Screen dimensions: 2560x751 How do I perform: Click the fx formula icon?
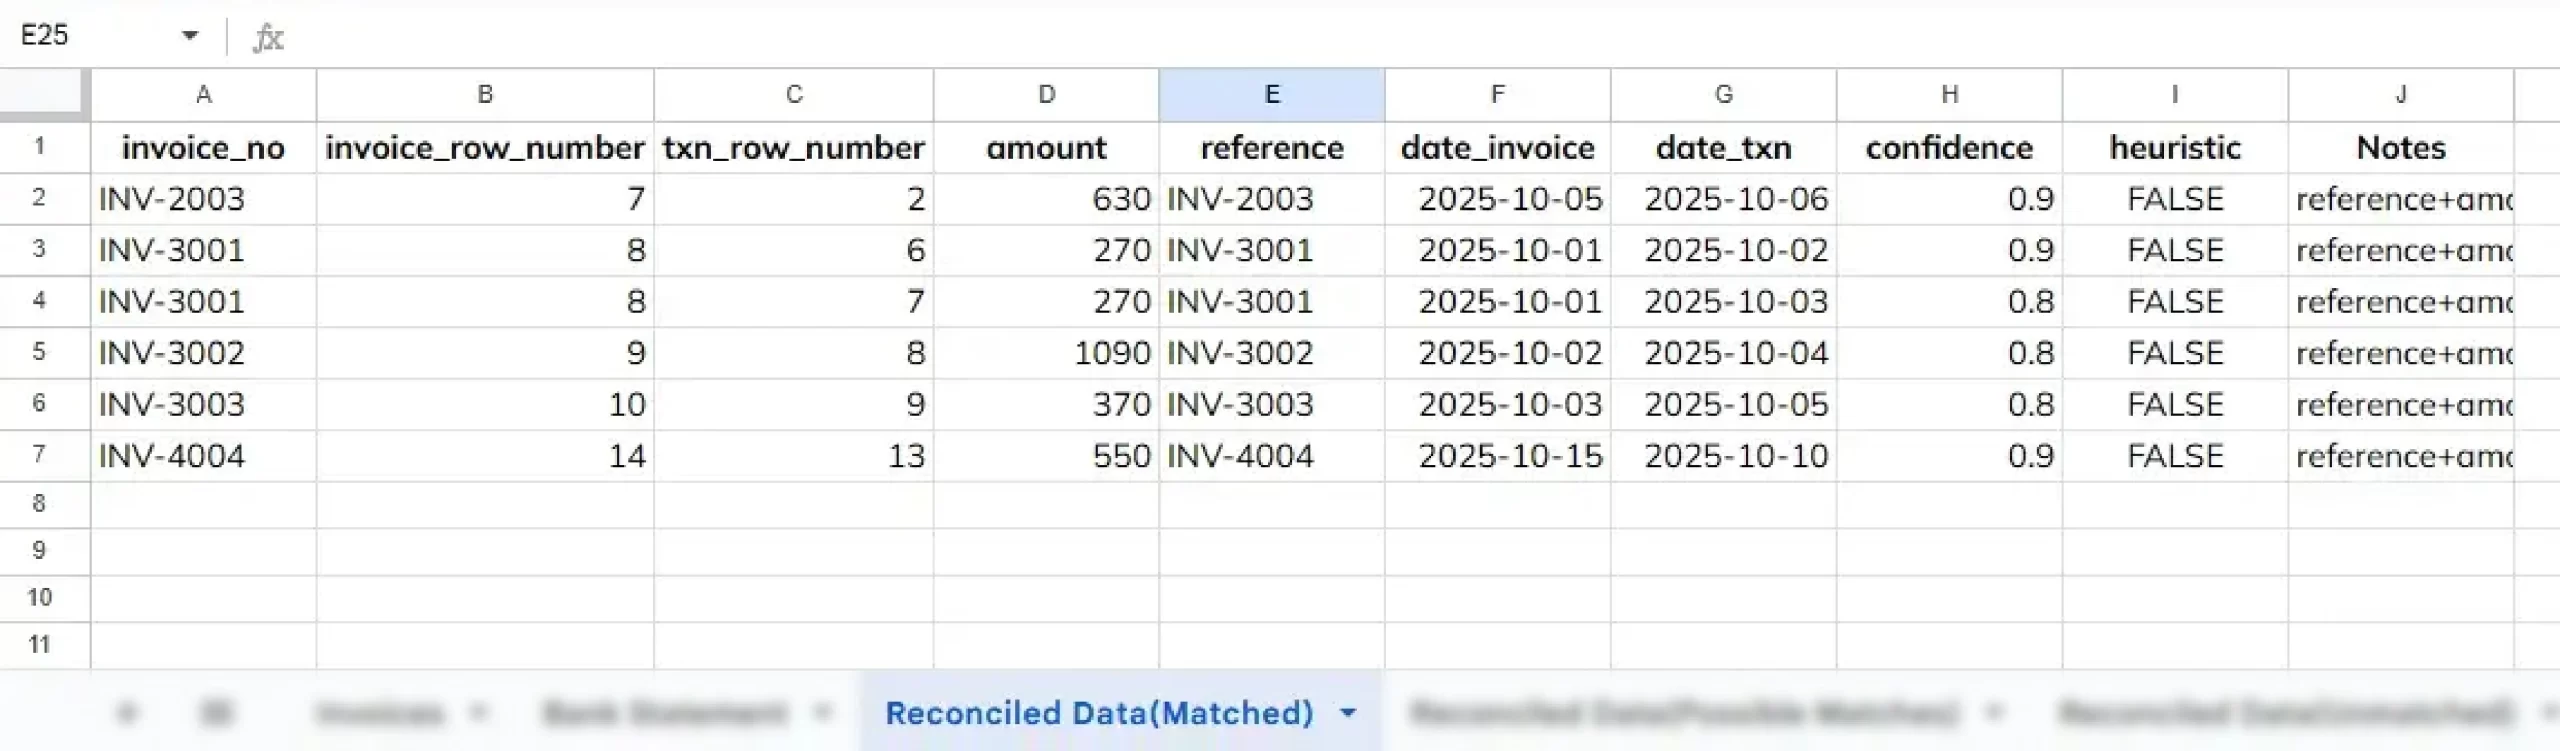tap(267, 38)
